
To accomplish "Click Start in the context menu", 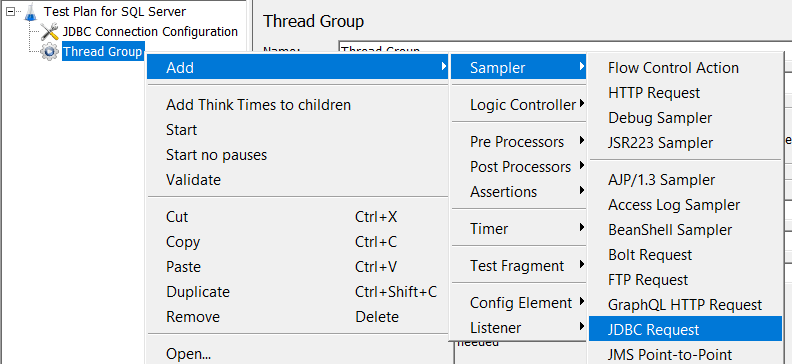I will point(298,130).
